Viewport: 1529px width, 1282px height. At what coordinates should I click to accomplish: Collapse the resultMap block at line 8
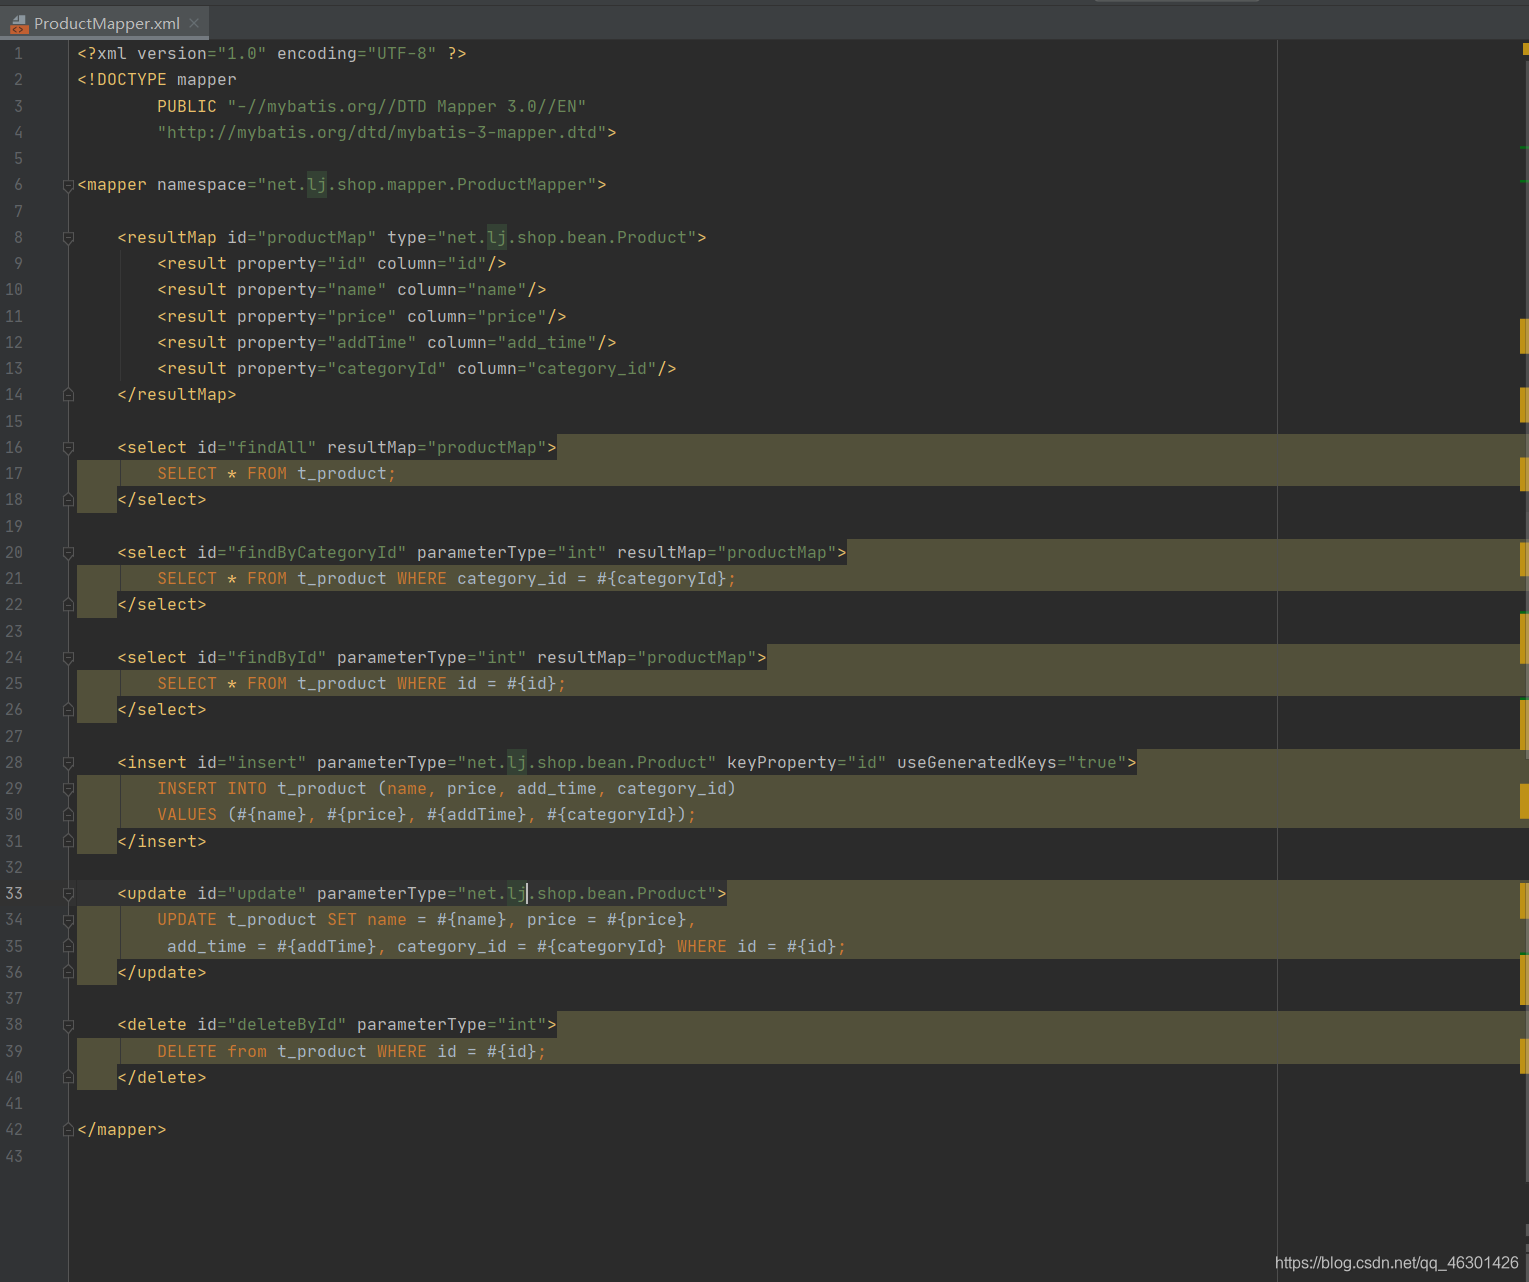click(68, 238)
